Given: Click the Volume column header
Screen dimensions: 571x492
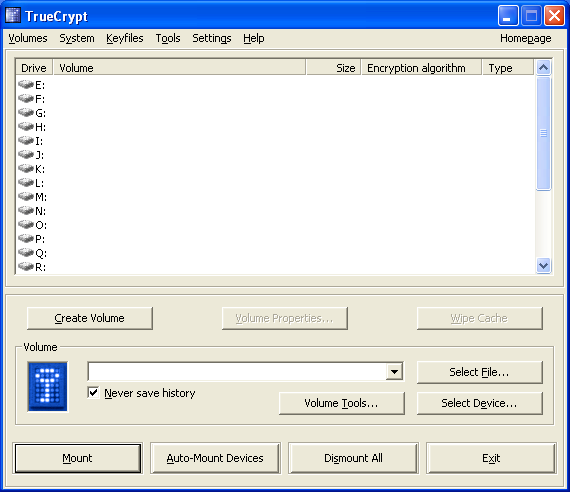Looking at the screenshot, I should click(180, 68).
